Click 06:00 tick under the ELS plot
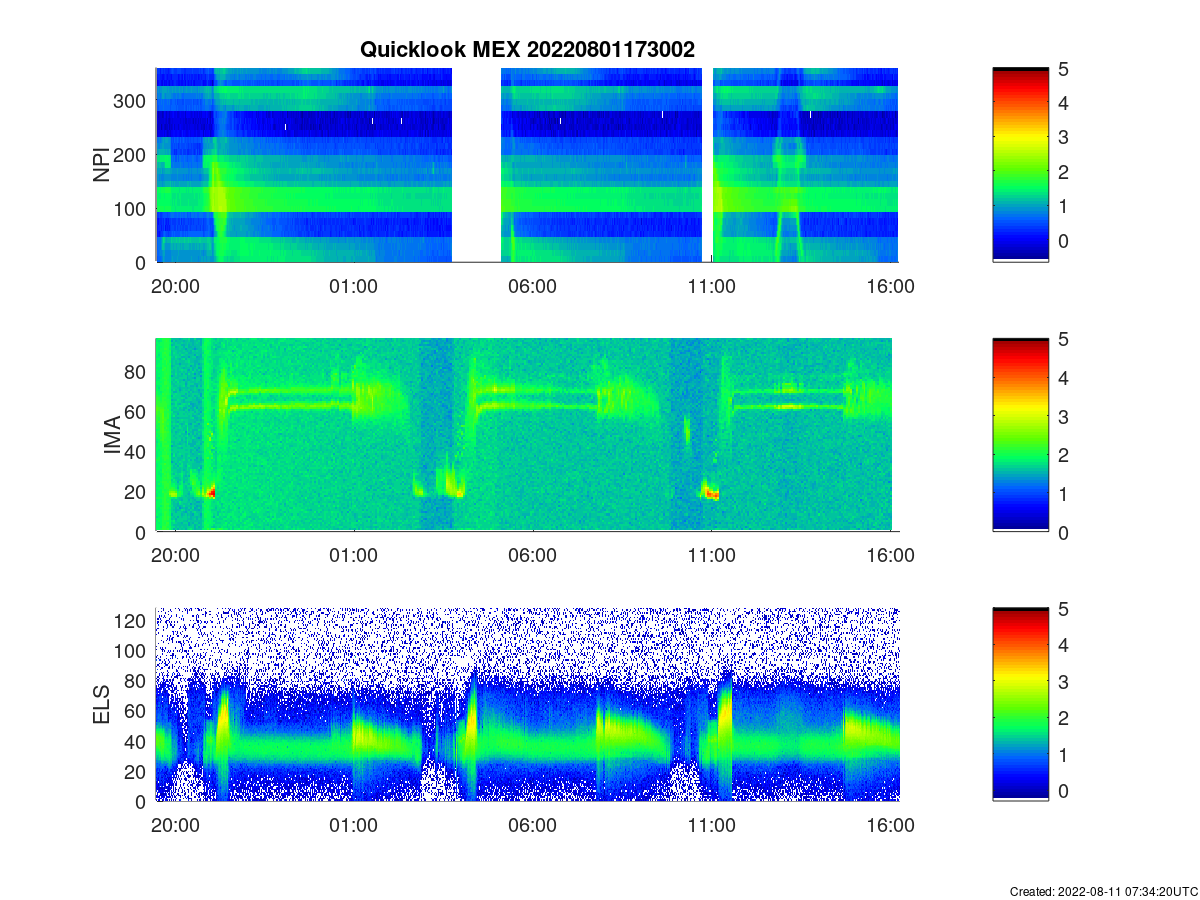The width and height of the screenshot is (1200, 900). tap(533, 826)
